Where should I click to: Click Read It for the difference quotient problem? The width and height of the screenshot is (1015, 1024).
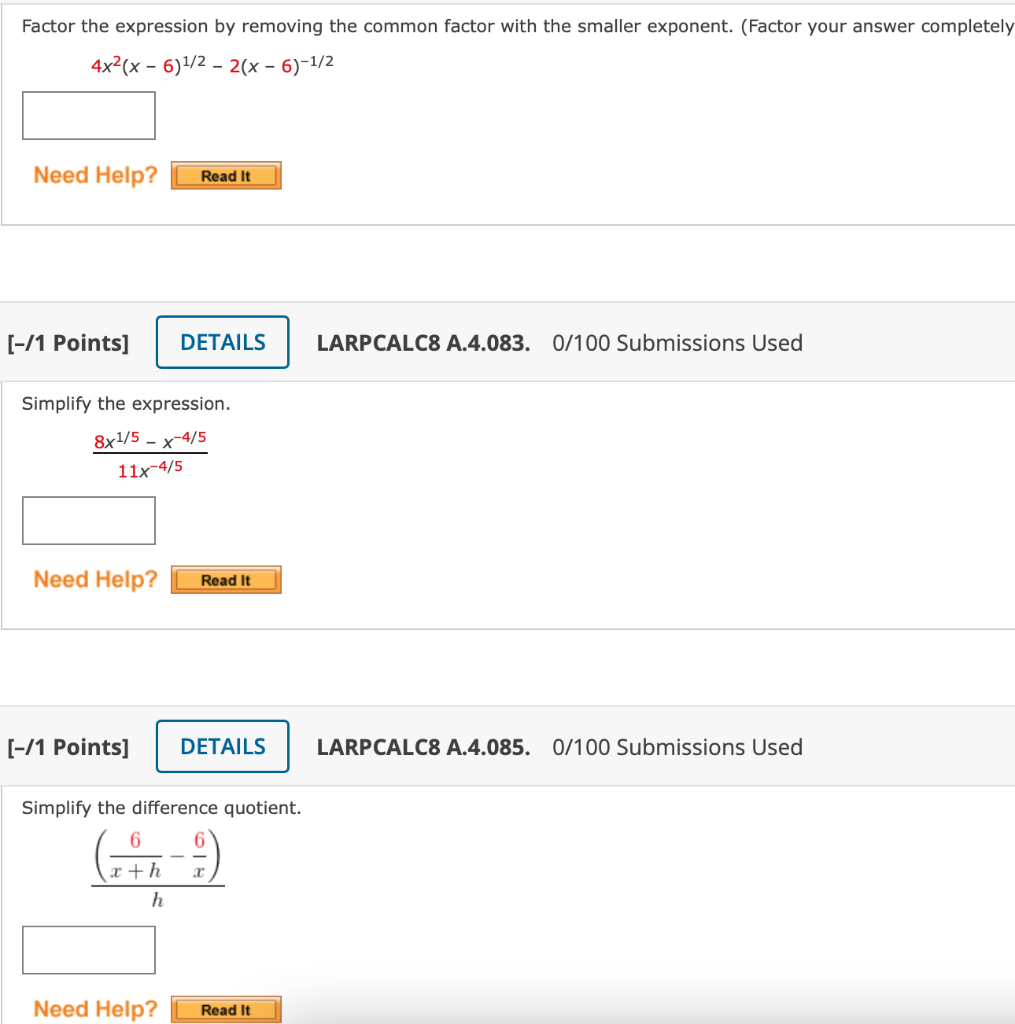tap(225, 1009)
